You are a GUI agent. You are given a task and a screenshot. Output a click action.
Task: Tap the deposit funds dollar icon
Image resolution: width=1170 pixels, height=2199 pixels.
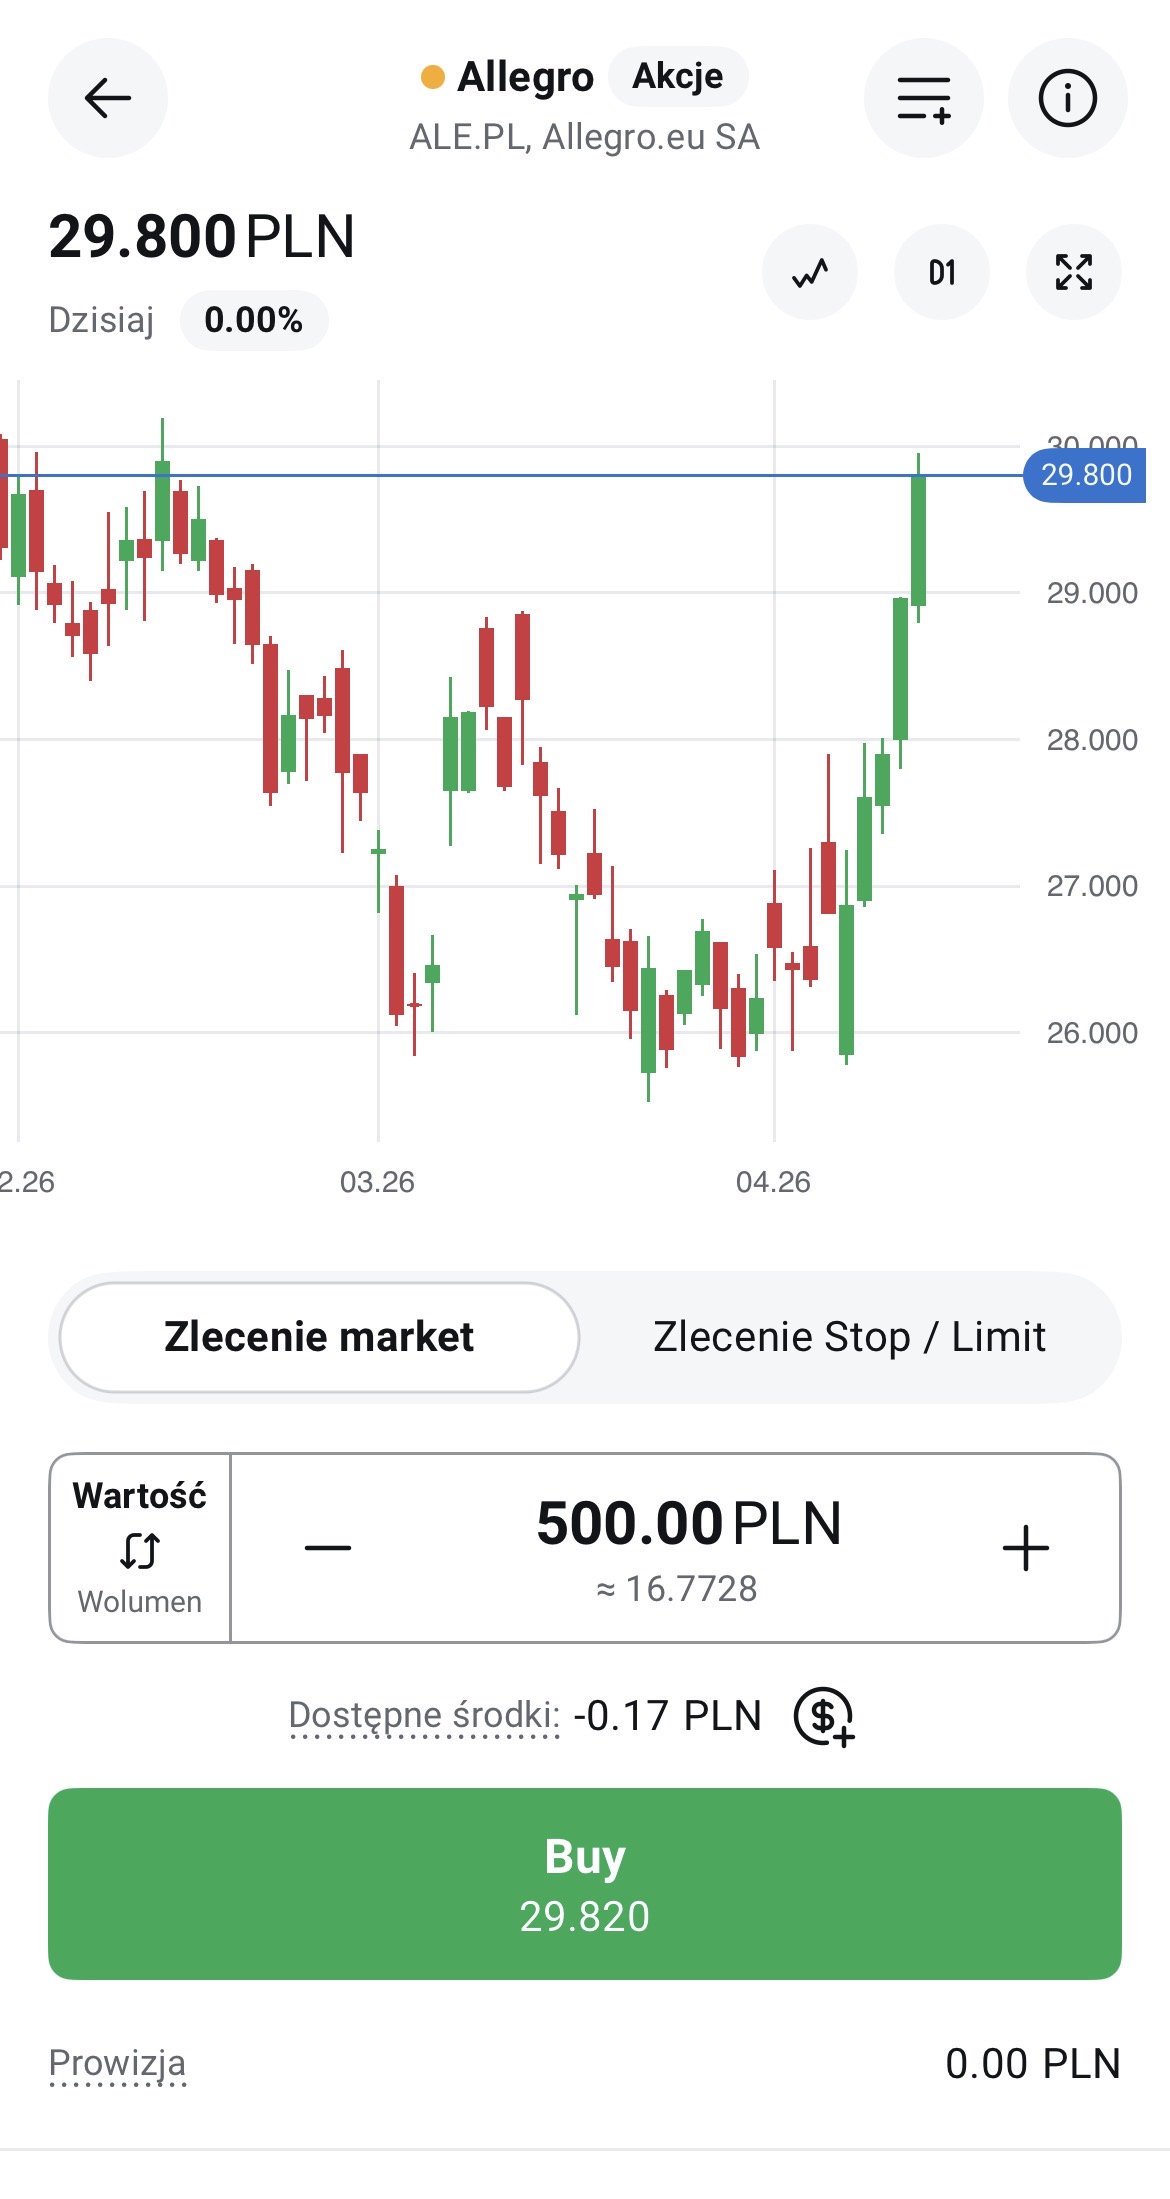pos(823,1717)
